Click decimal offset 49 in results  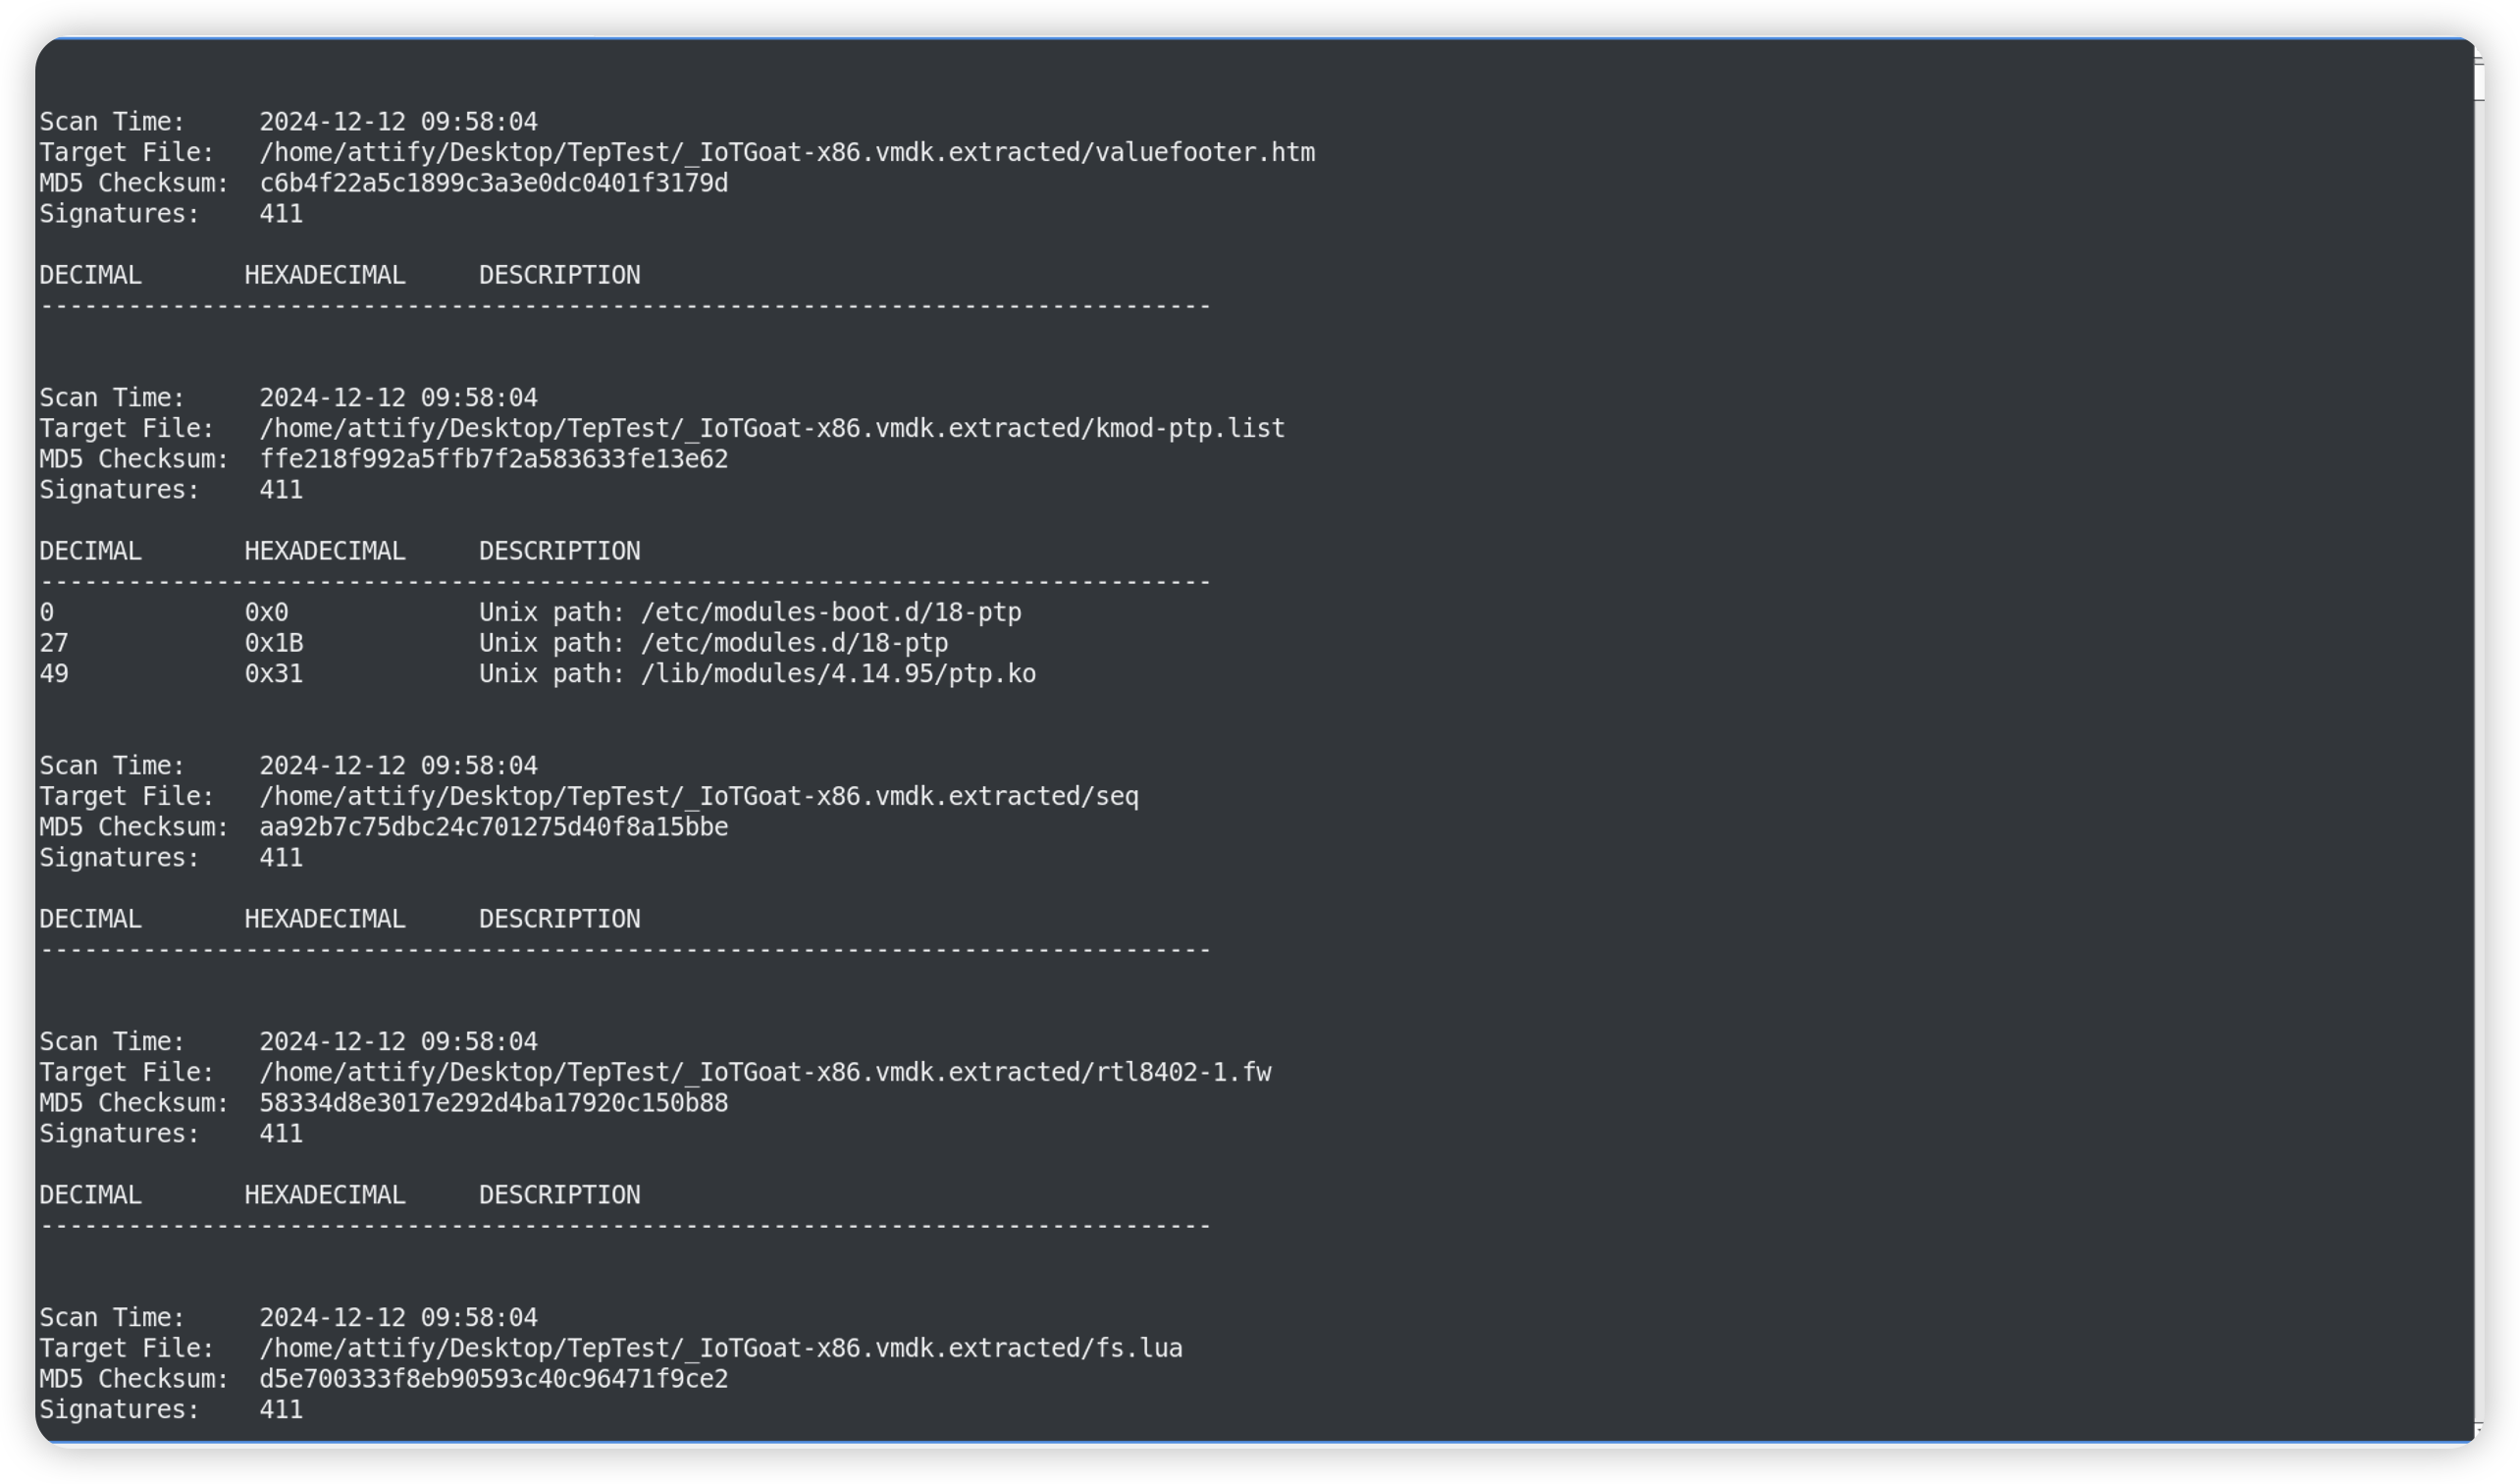coord(54,674)
